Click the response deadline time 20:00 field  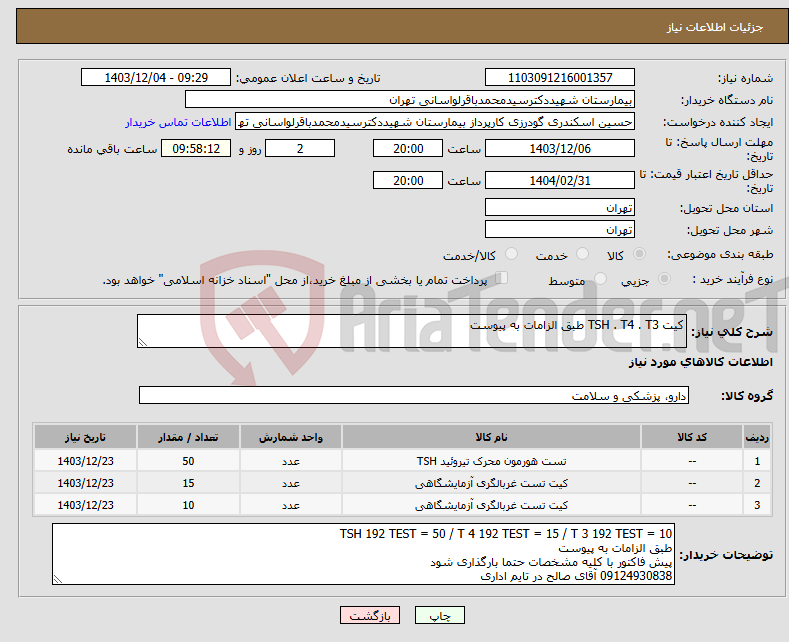408,148
